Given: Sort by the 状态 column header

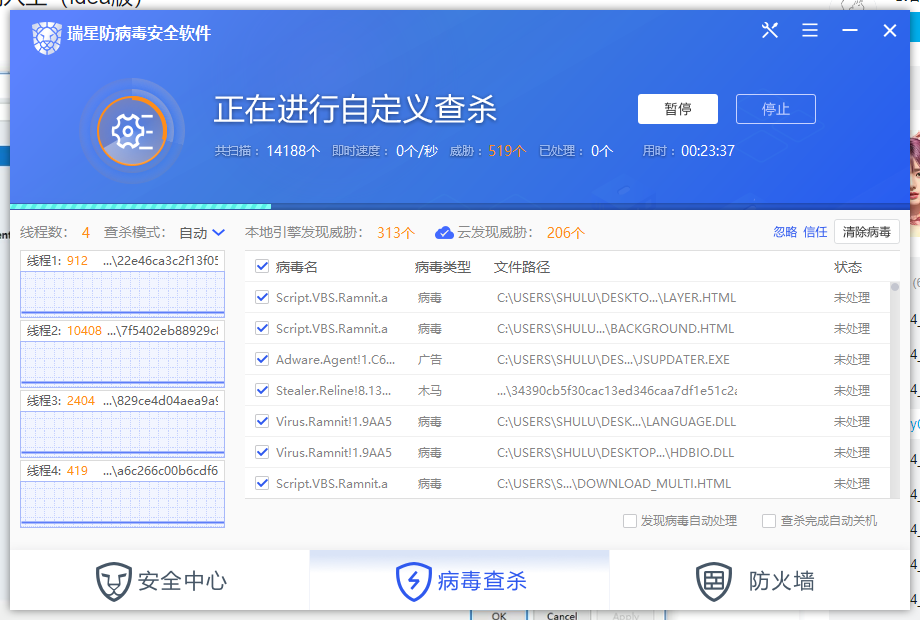Looking at the screenshot, I should coord(848,267).
